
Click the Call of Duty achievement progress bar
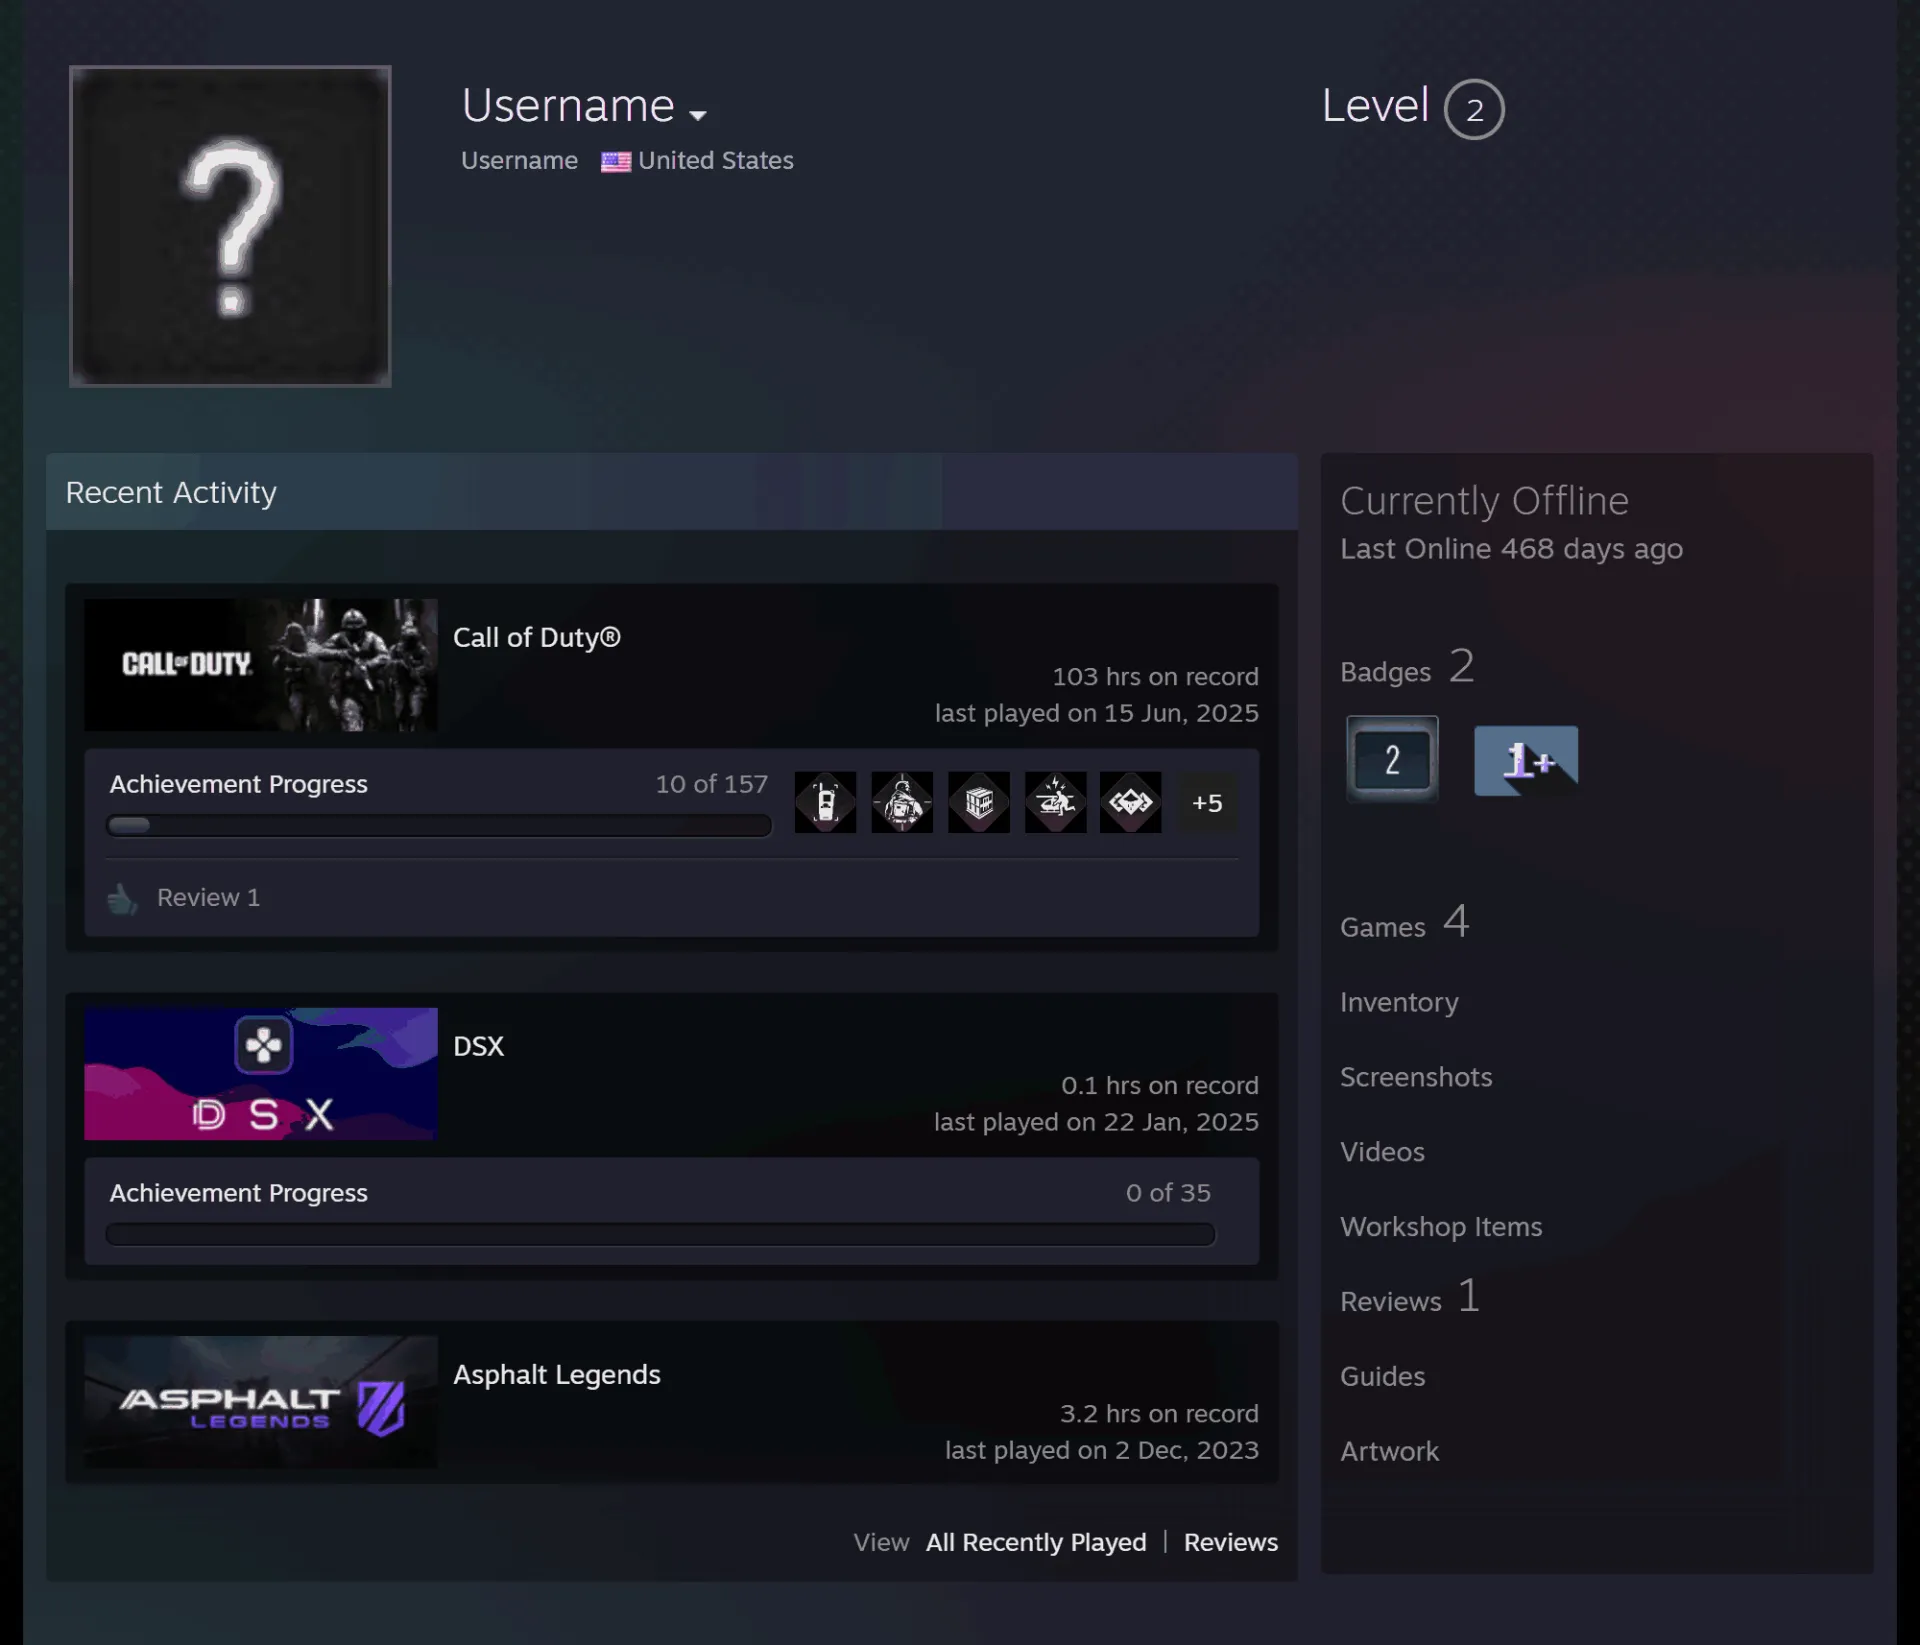click(439, 826)
